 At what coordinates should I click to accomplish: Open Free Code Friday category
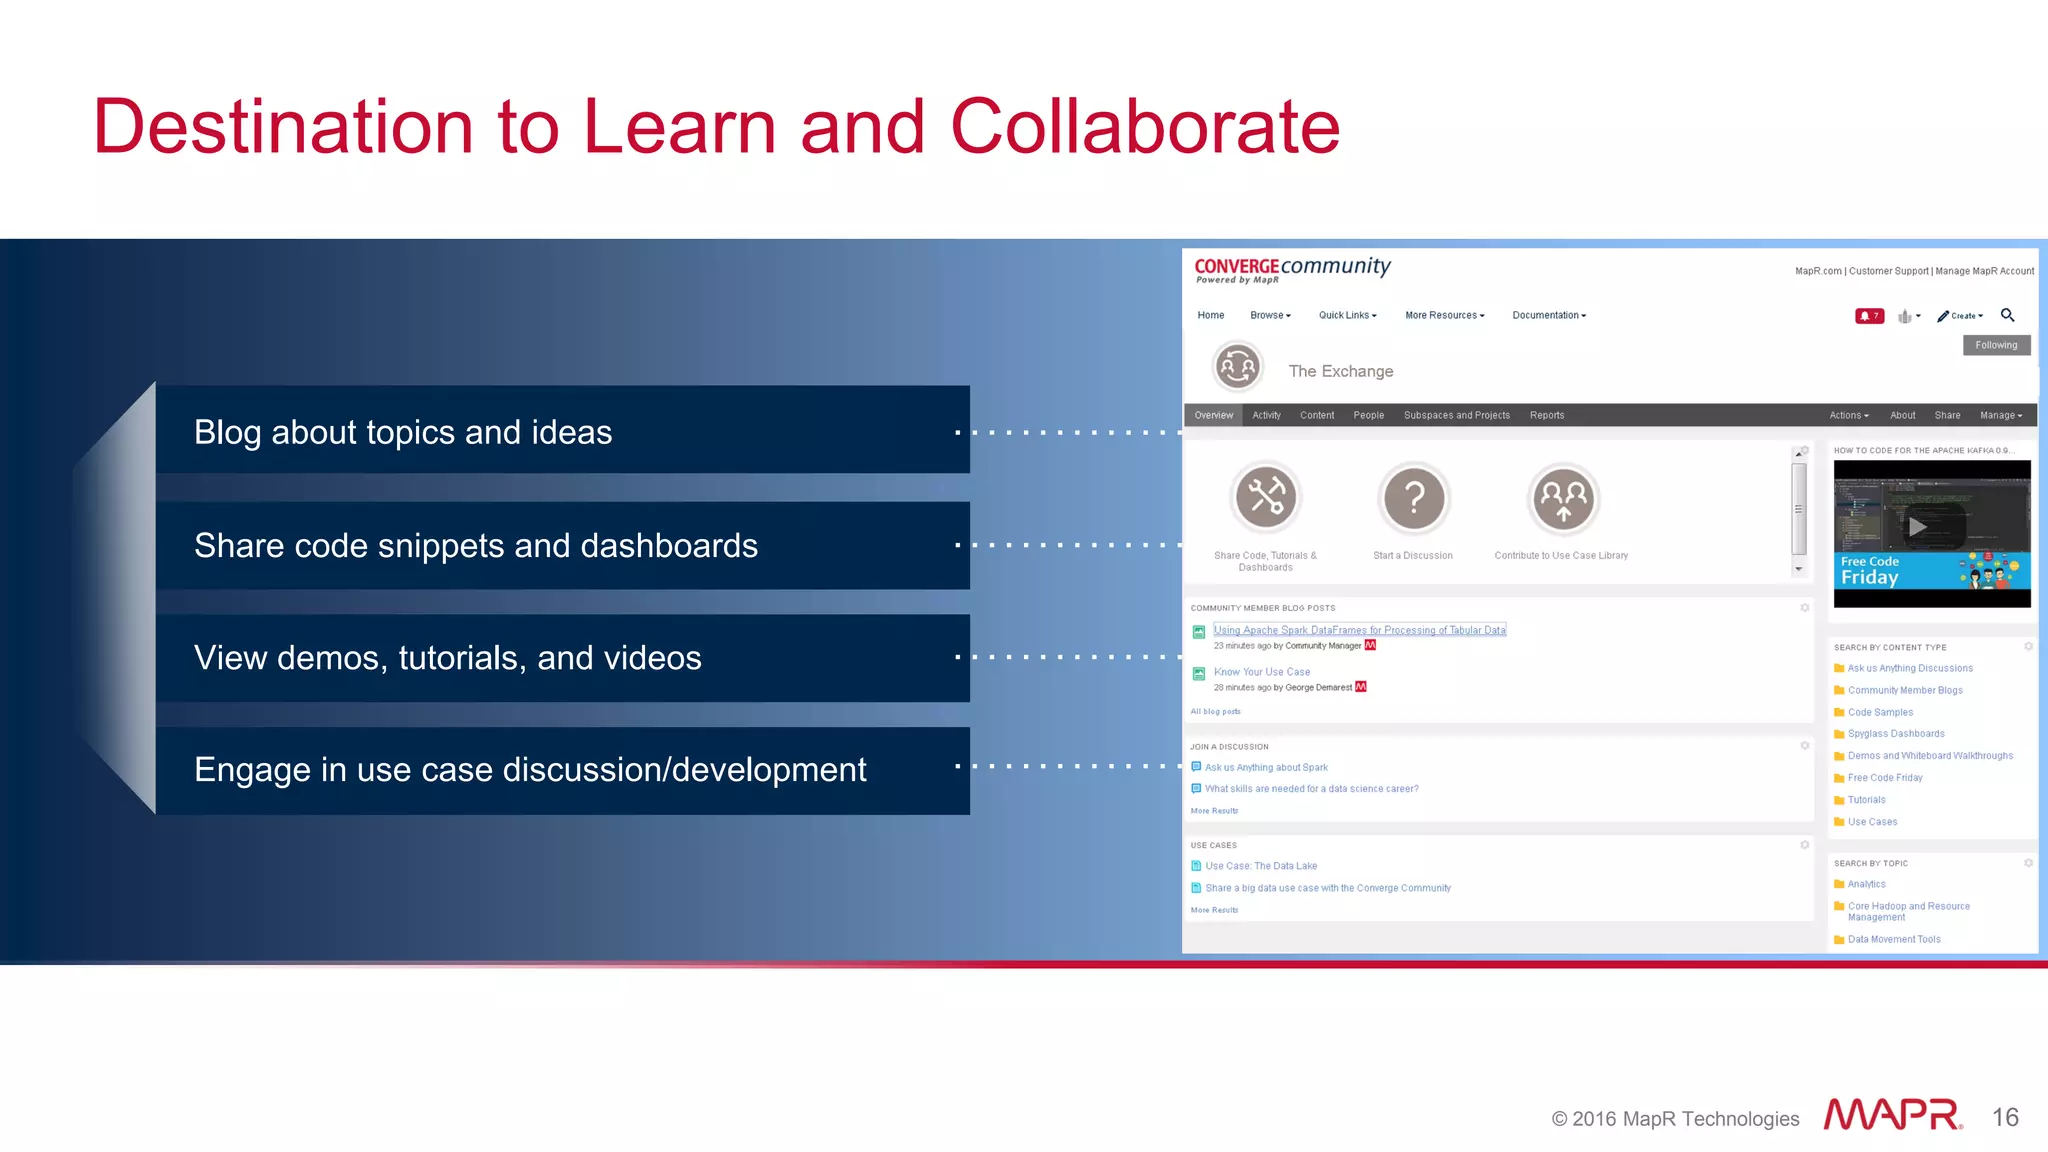click(1885, 778)
